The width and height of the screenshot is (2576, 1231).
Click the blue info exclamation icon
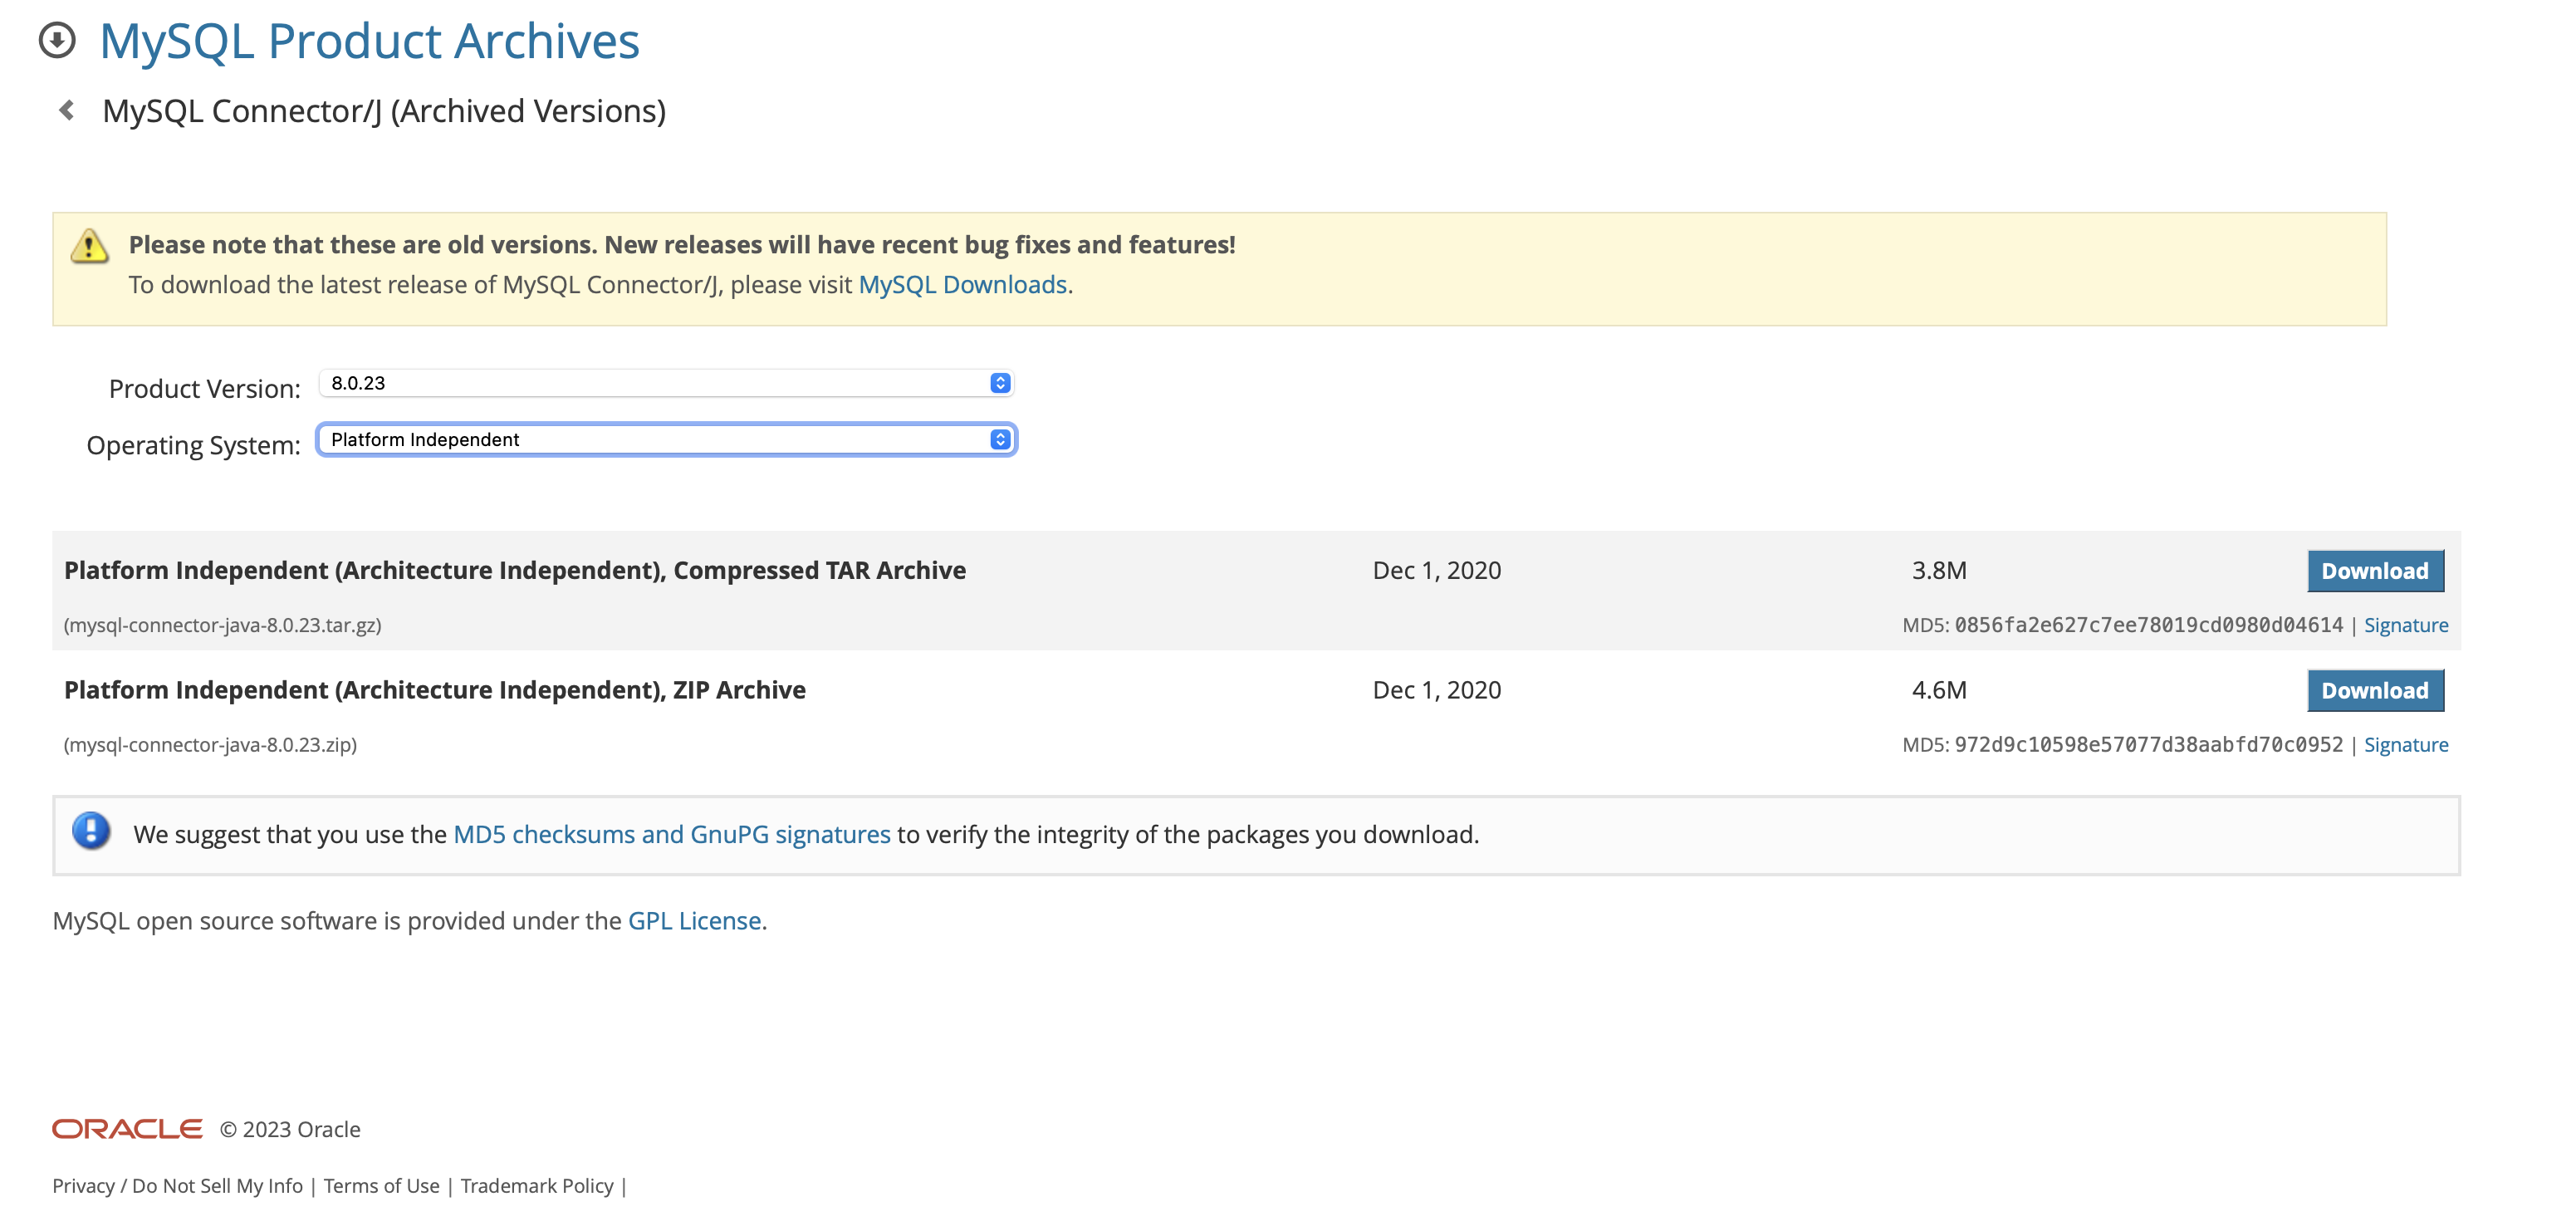tap(91, 831)
